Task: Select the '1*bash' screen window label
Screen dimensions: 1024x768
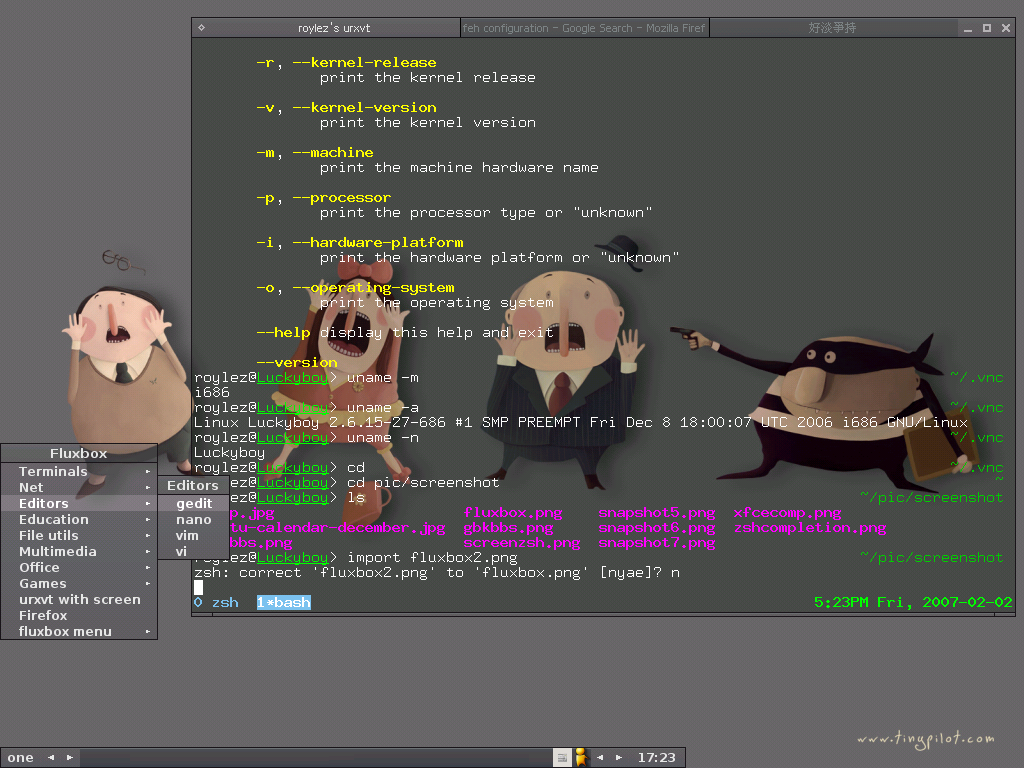Action: coord(283,602)
